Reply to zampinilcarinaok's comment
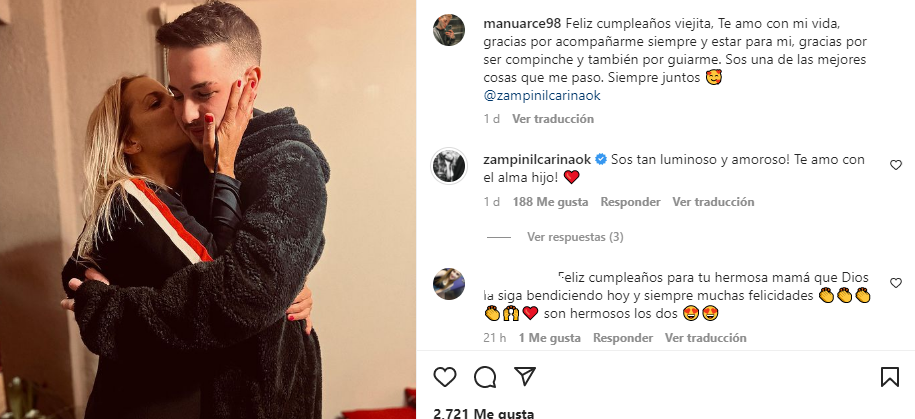The width and height of the screenshot is (915, 419). point(630,202)
